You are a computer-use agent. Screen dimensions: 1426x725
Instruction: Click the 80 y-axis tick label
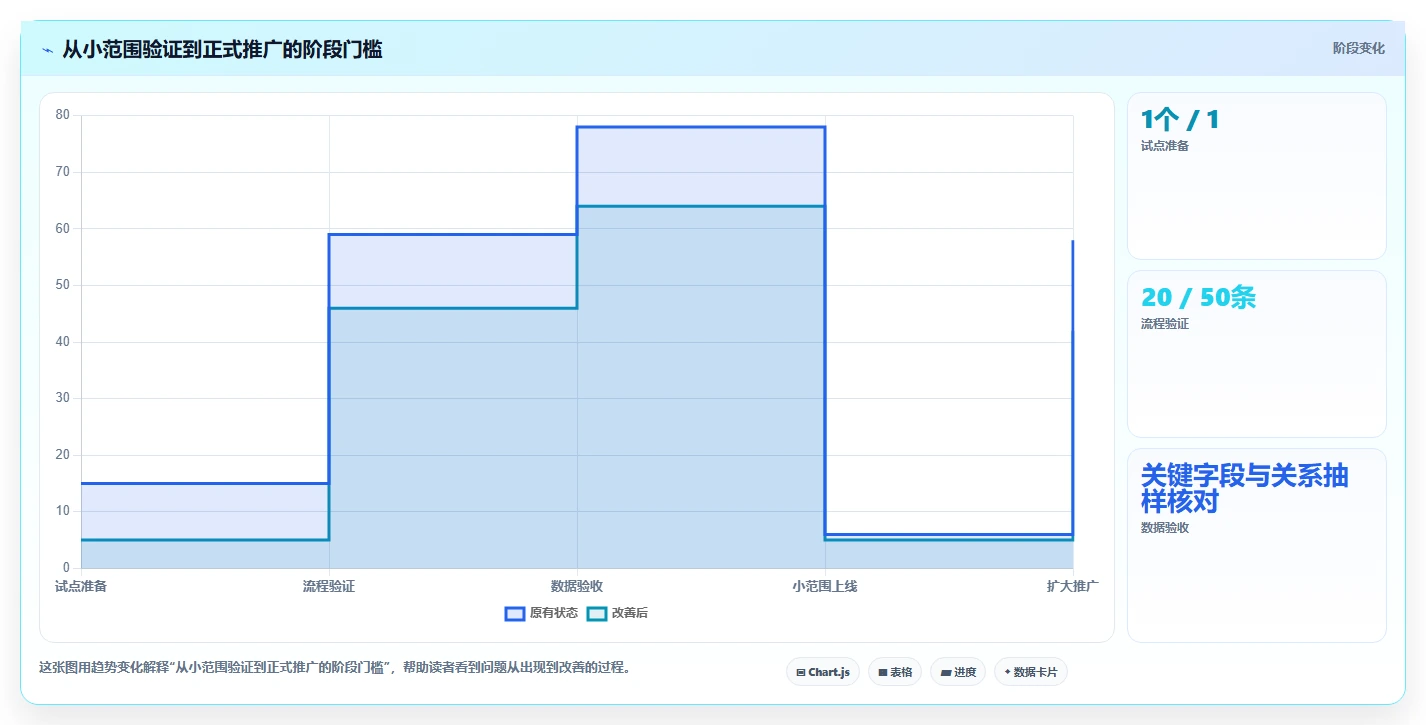coord(63,115)
